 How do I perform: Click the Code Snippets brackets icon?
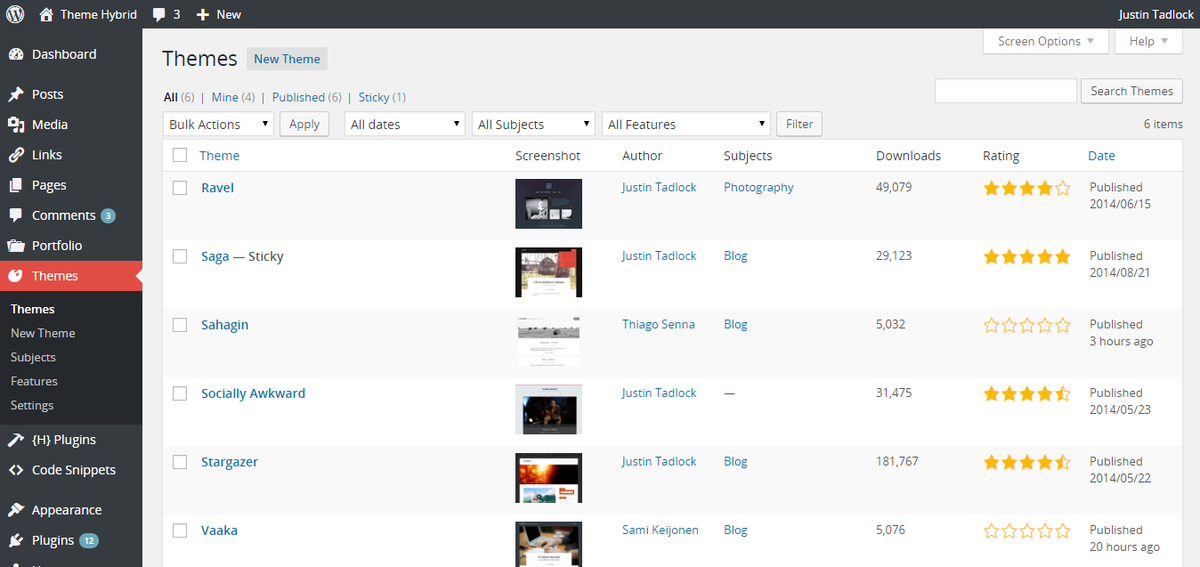point(16,470)
